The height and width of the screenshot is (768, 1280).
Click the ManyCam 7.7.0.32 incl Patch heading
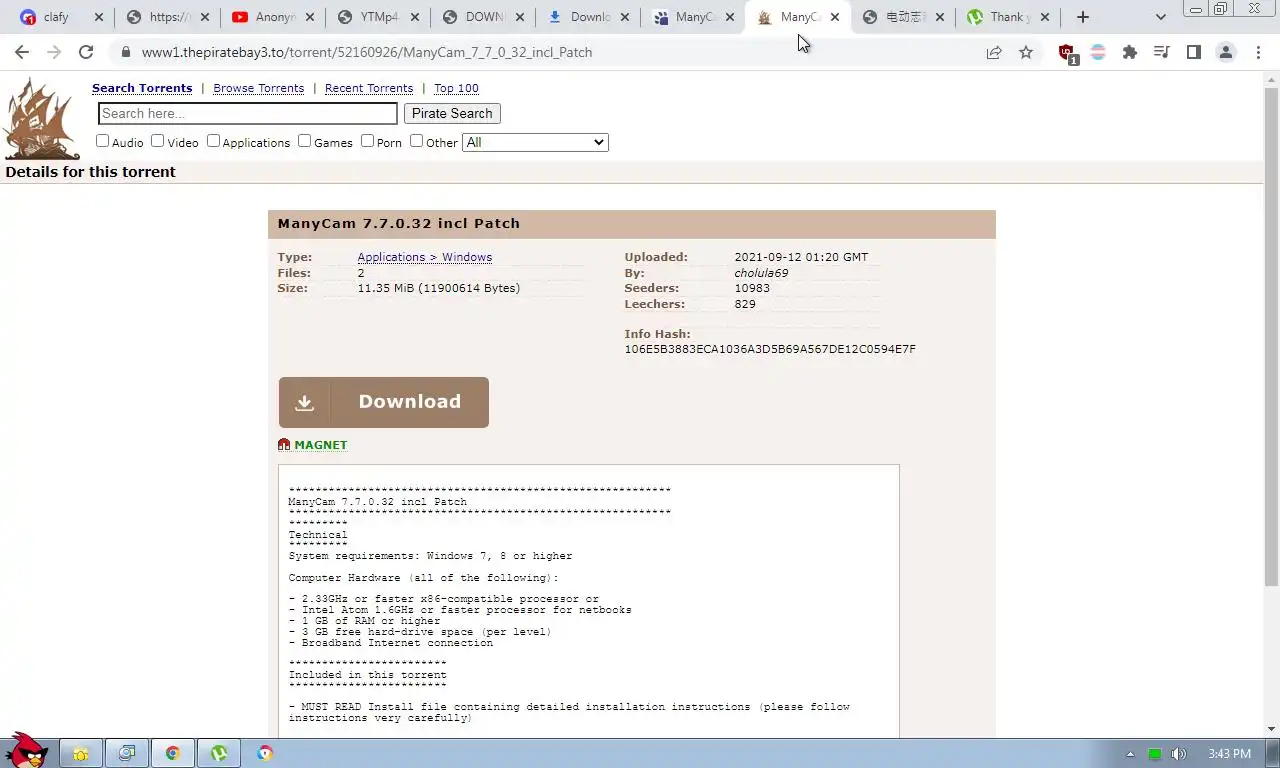[399, 224]
